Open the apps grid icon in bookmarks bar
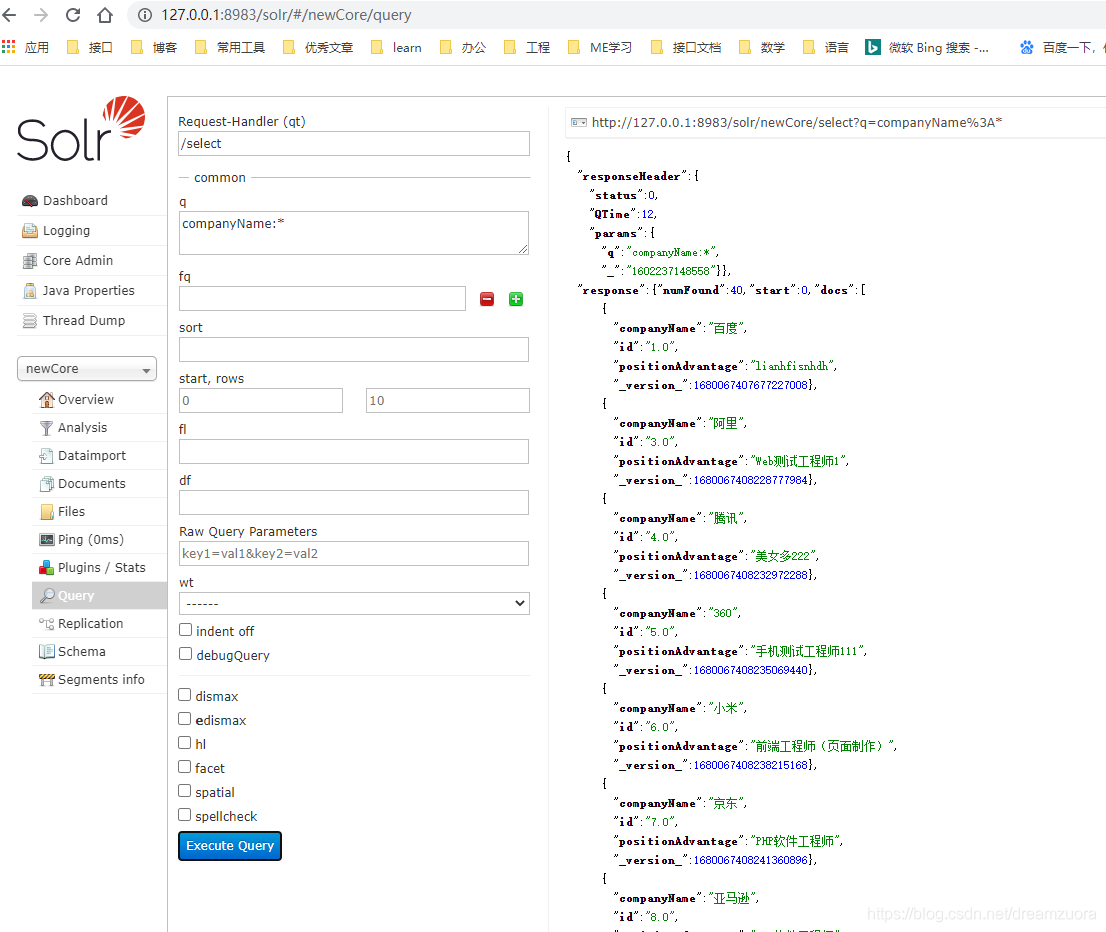The image size is (1106, 932). 8,47
